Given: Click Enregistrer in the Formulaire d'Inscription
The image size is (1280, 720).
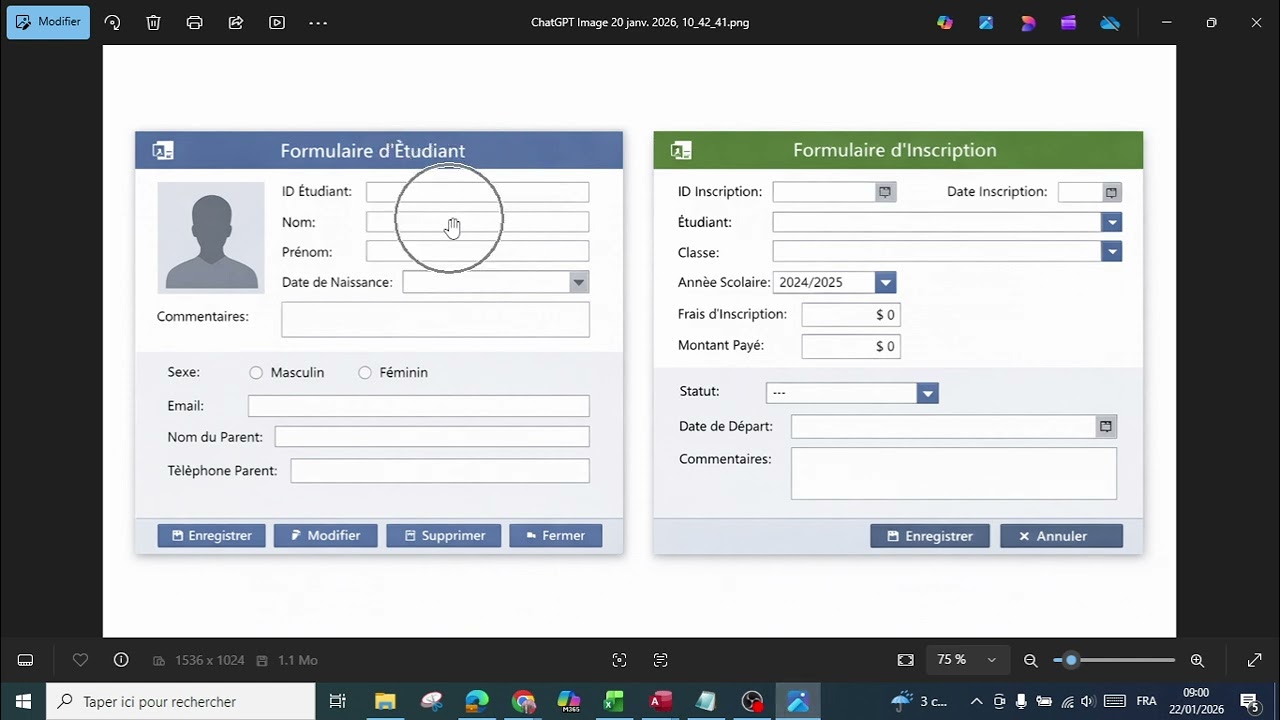Looking at the screenshot, I should (930, 536).
